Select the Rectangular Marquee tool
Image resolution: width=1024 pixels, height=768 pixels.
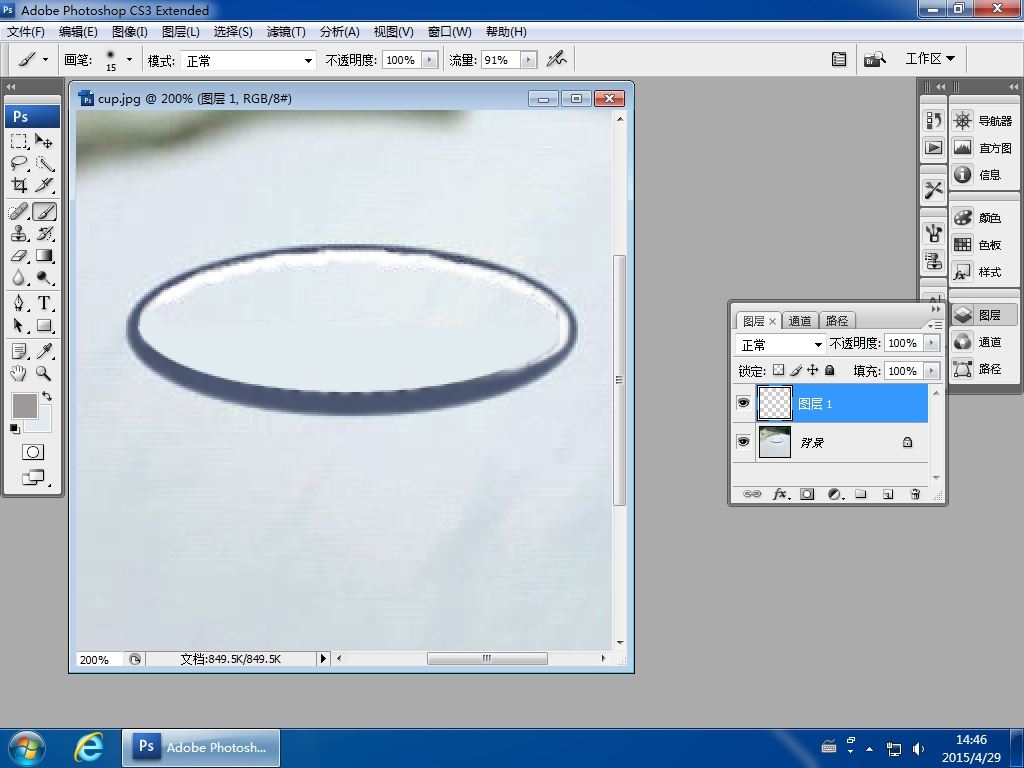[x=19, y=141]
